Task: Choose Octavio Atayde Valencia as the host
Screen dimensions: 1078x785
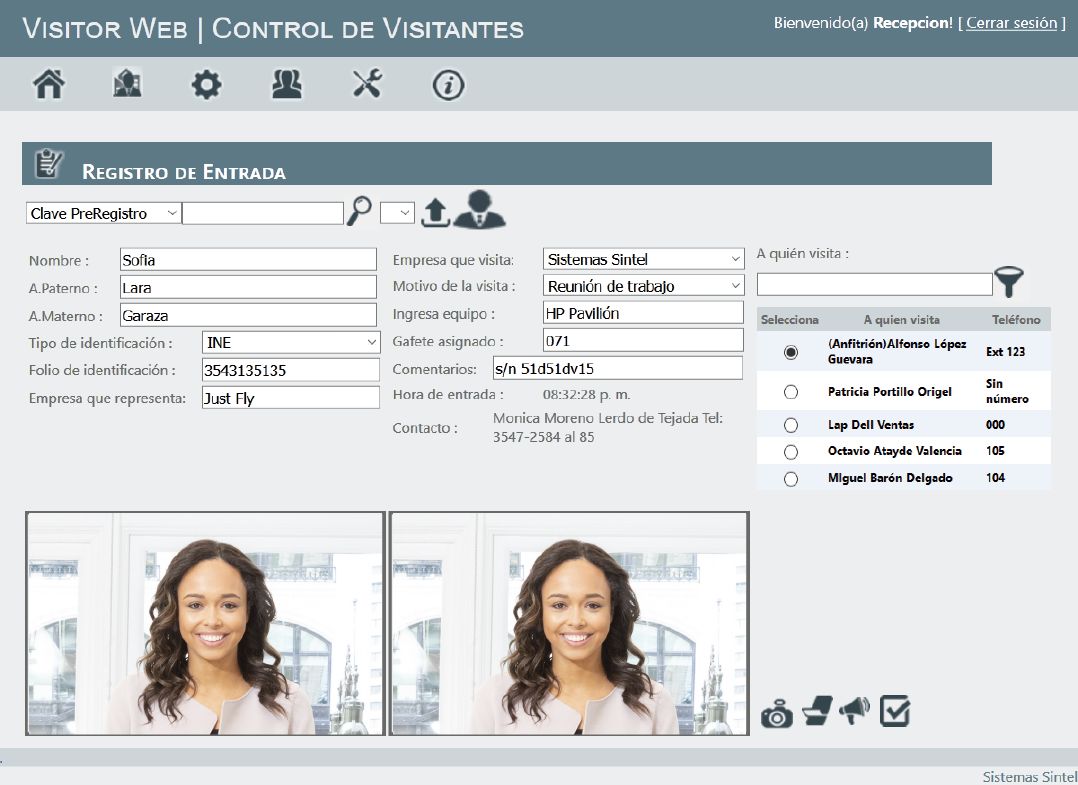Action: [791, 451]
